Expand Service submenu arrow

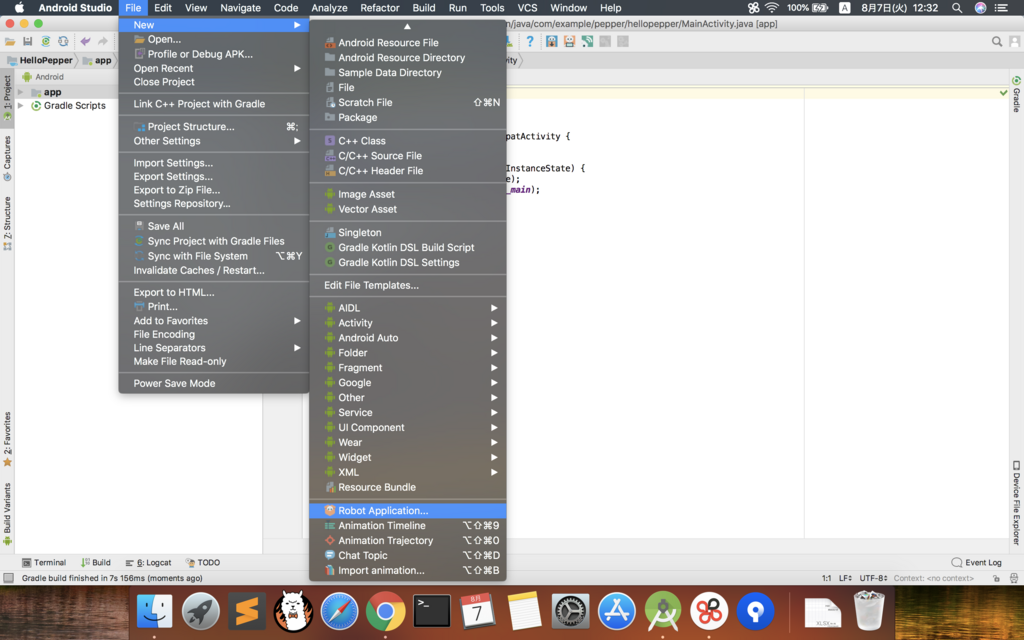coord(494,413)
